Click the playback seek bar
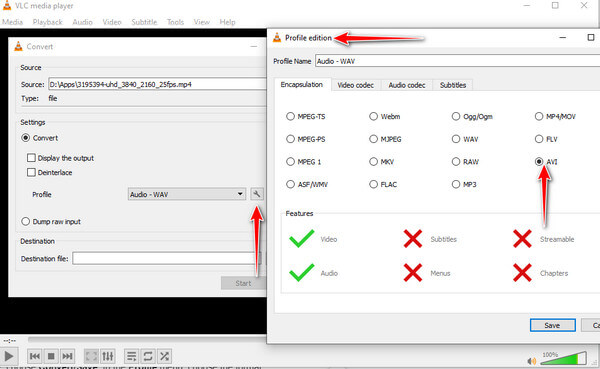This screenshot has height=369, width=600. coord(147,340)
